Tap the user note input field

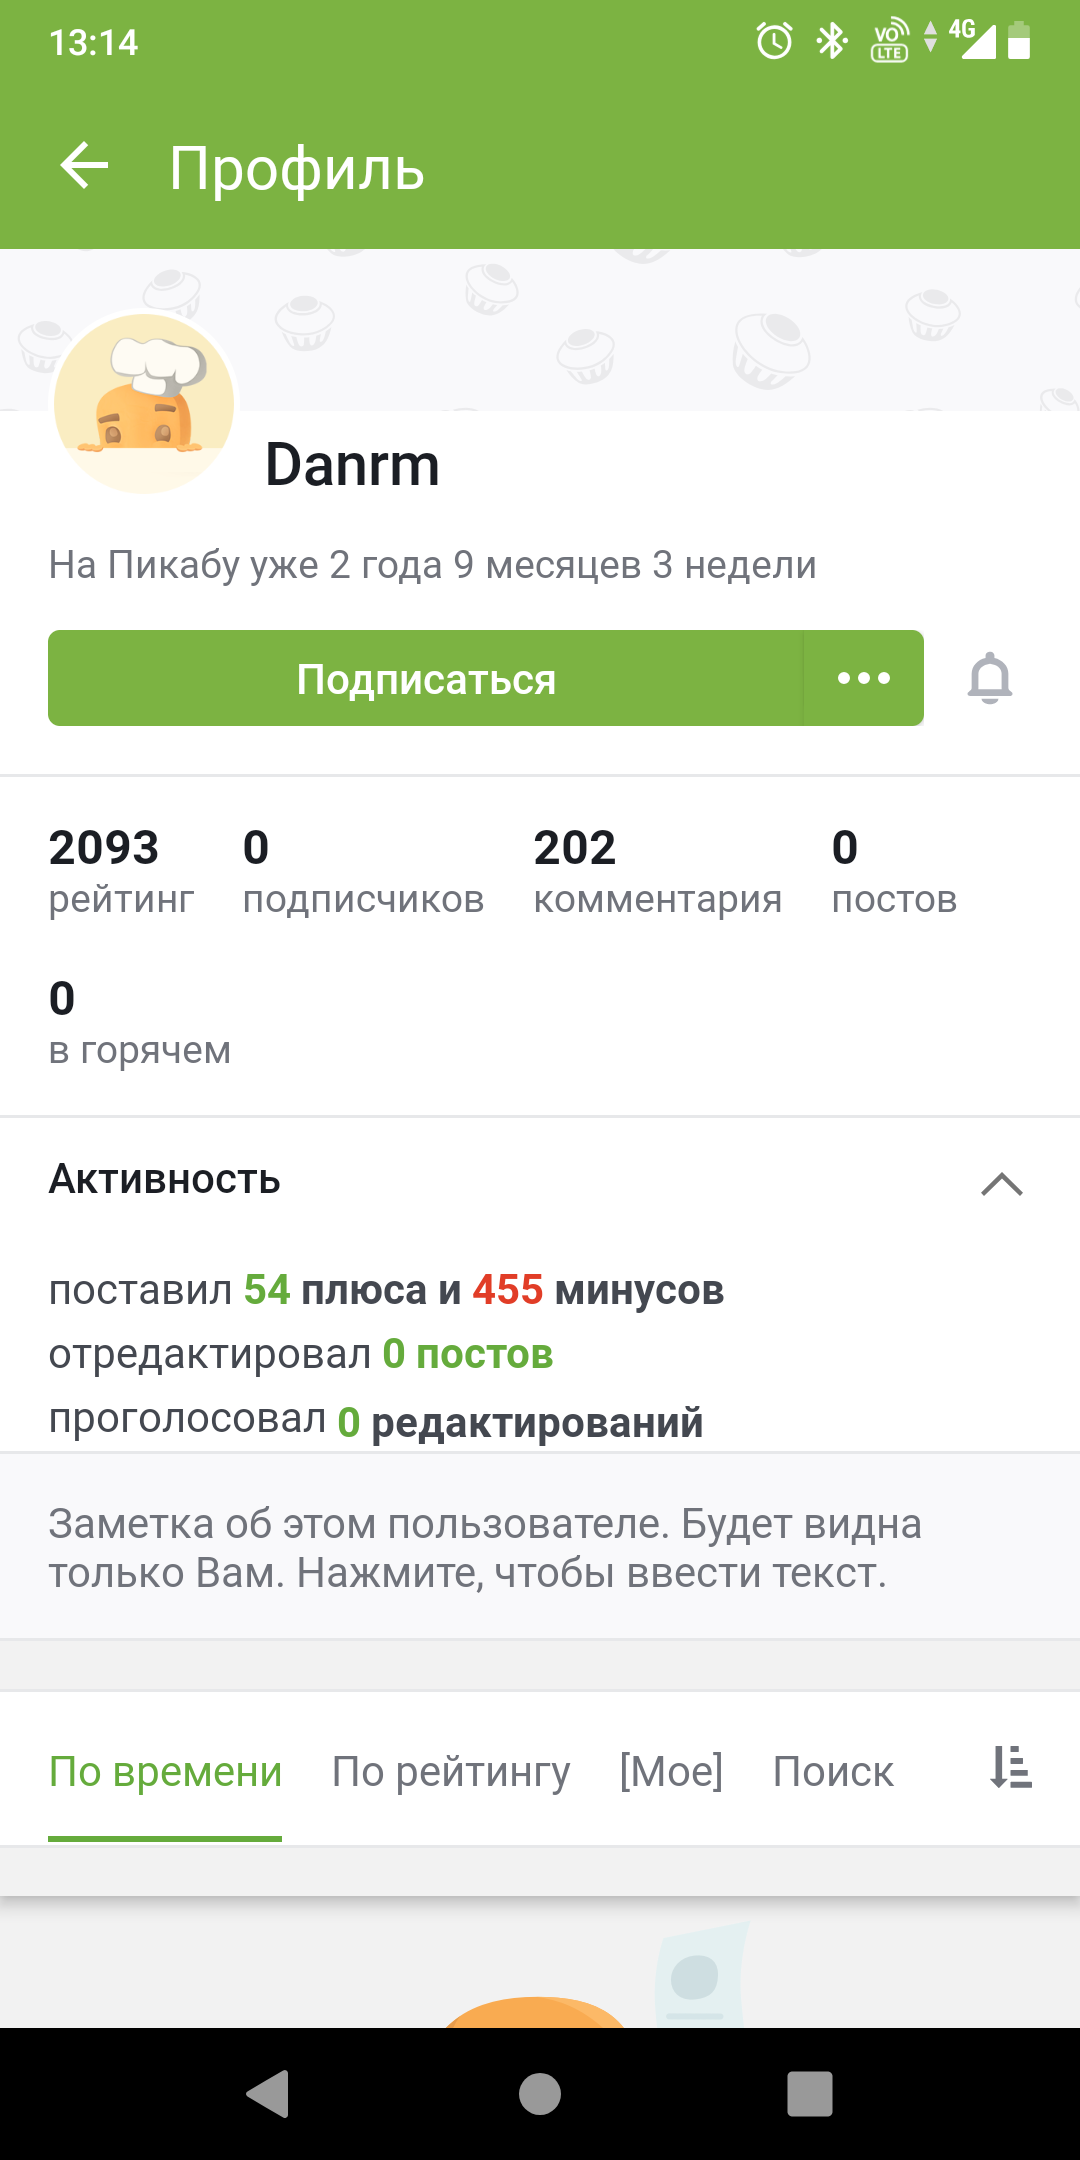coord(540,1548)
